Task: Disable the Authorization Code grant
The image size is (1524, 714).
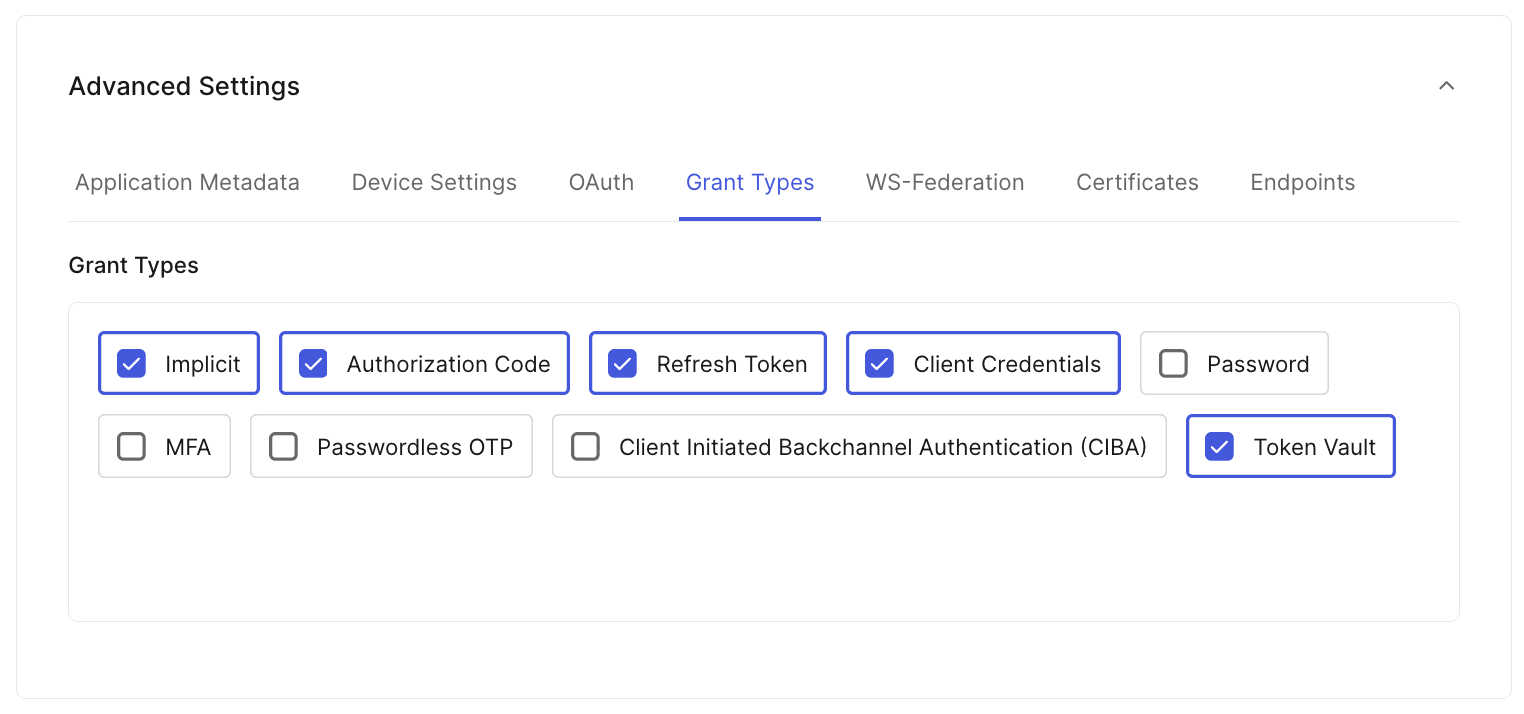Action: pyautogui.click(x=312, y=363)
